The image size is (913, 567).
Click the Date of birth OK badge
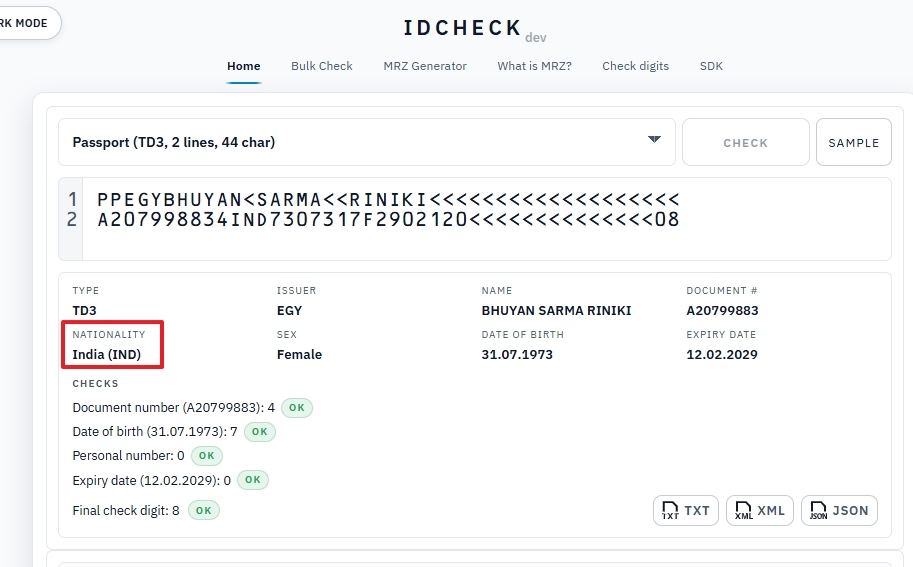(x=259, y=432)
